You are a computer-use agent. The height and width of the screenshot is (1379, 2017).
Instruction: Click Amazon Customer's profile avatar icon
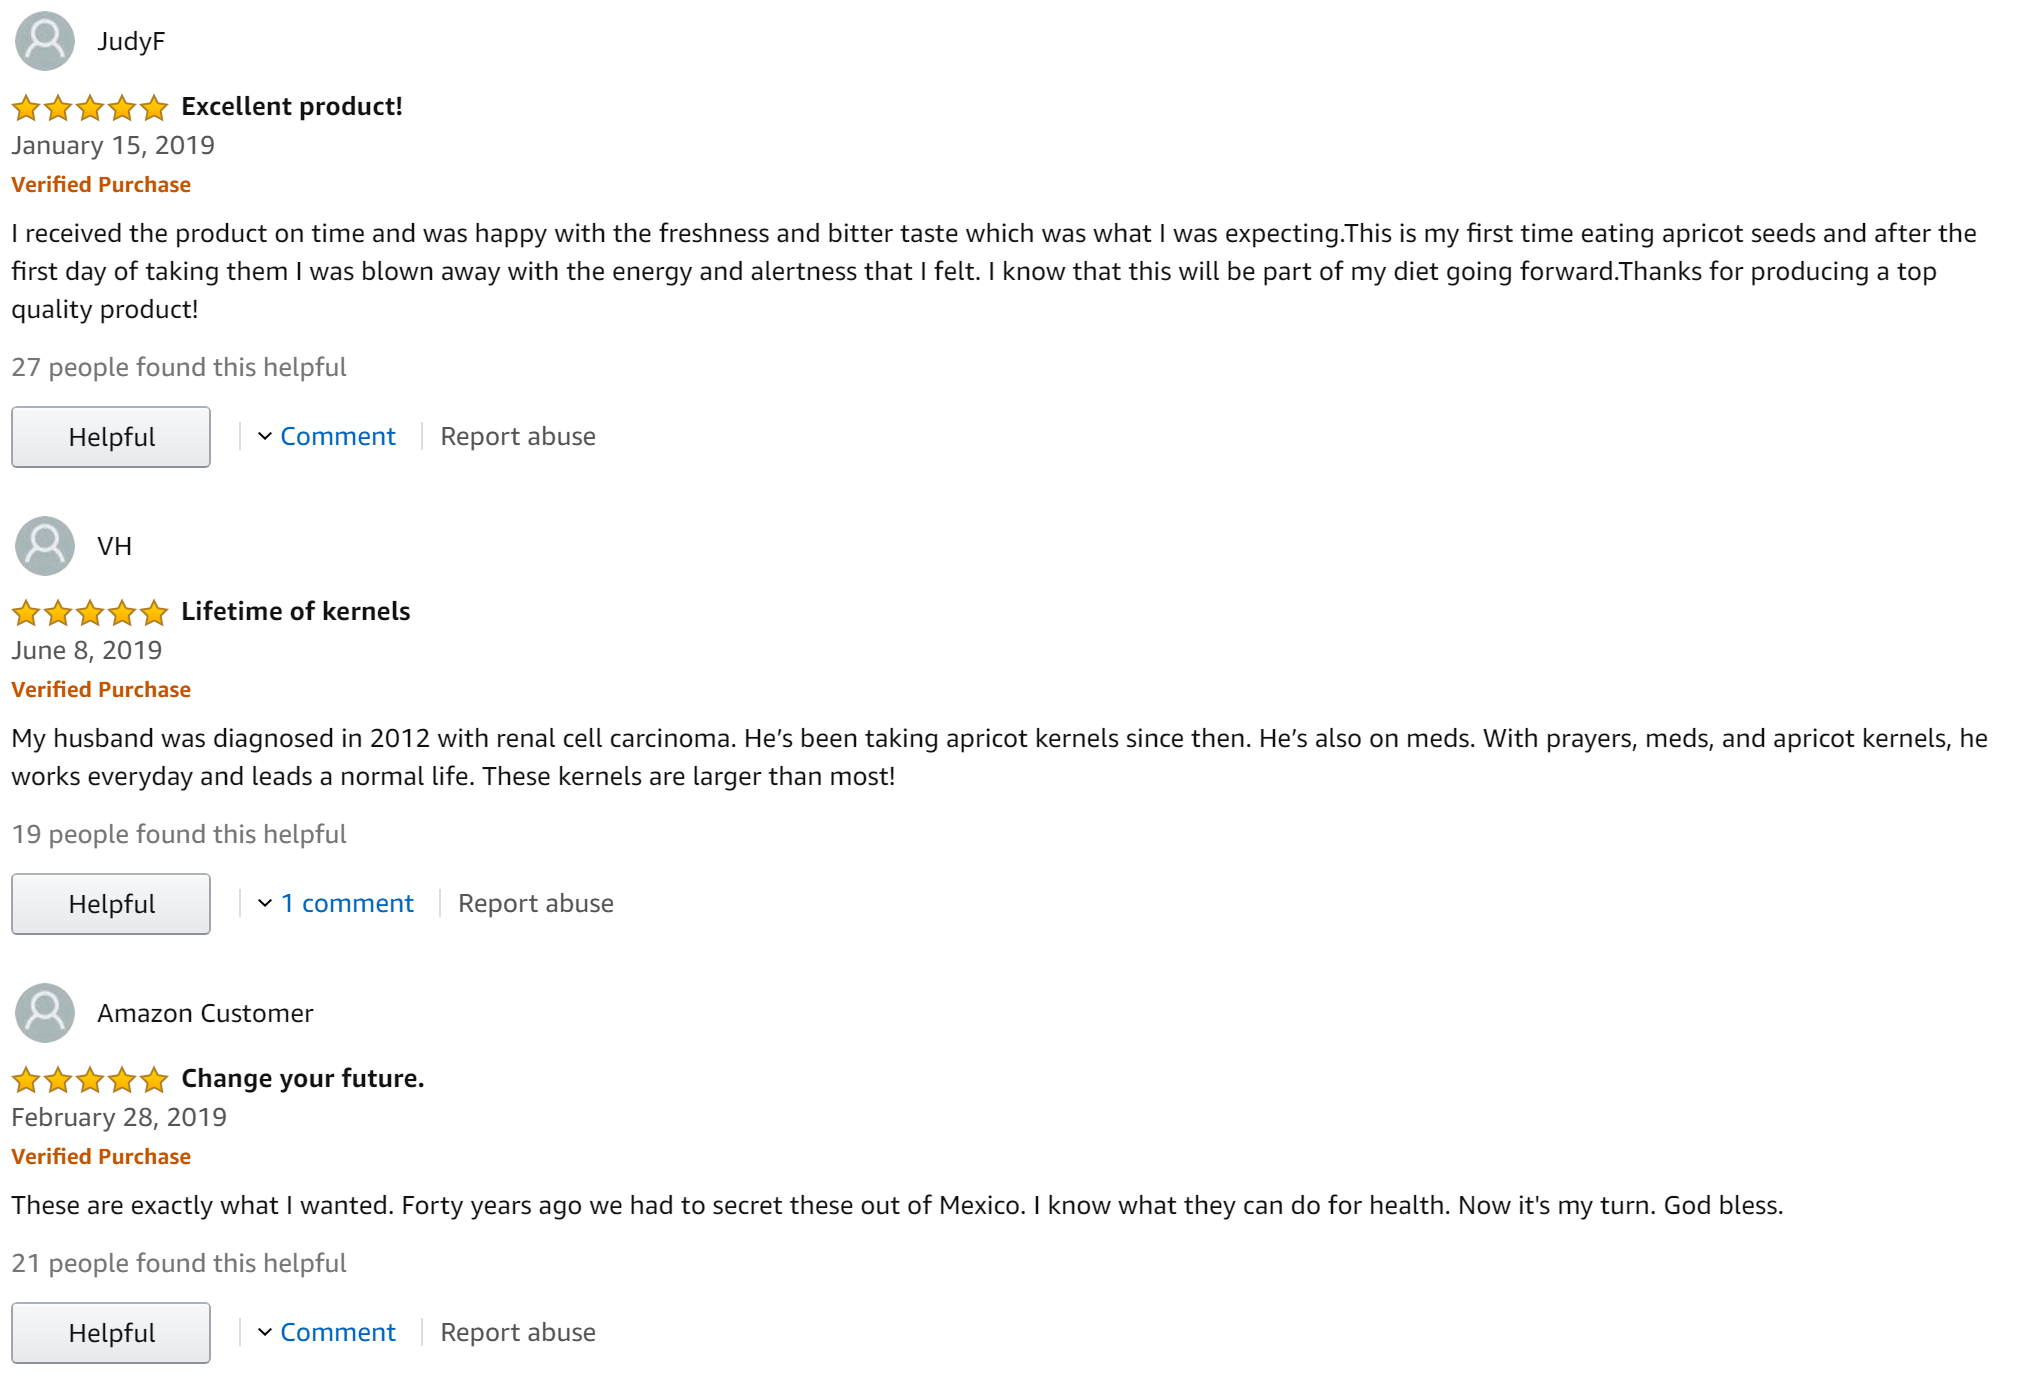pos(44,1013)
